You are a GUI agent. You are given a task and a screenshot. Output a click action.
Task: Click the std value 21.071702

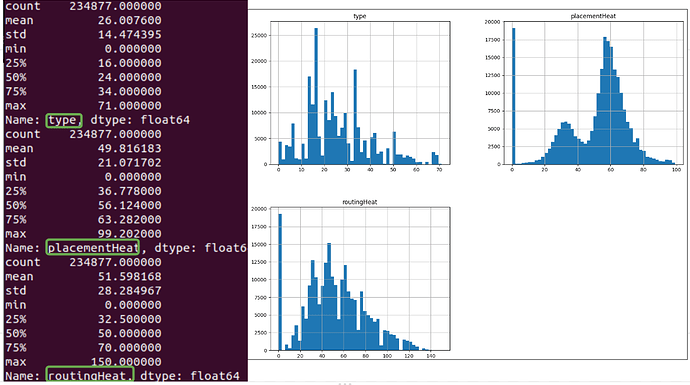coord(129,162)
